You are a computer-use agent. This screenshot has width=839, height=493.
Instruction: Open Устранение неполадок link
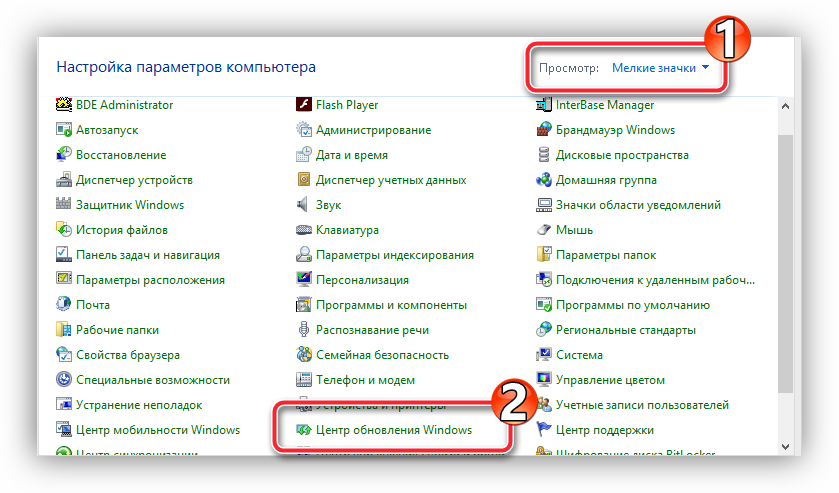[139, 405]
